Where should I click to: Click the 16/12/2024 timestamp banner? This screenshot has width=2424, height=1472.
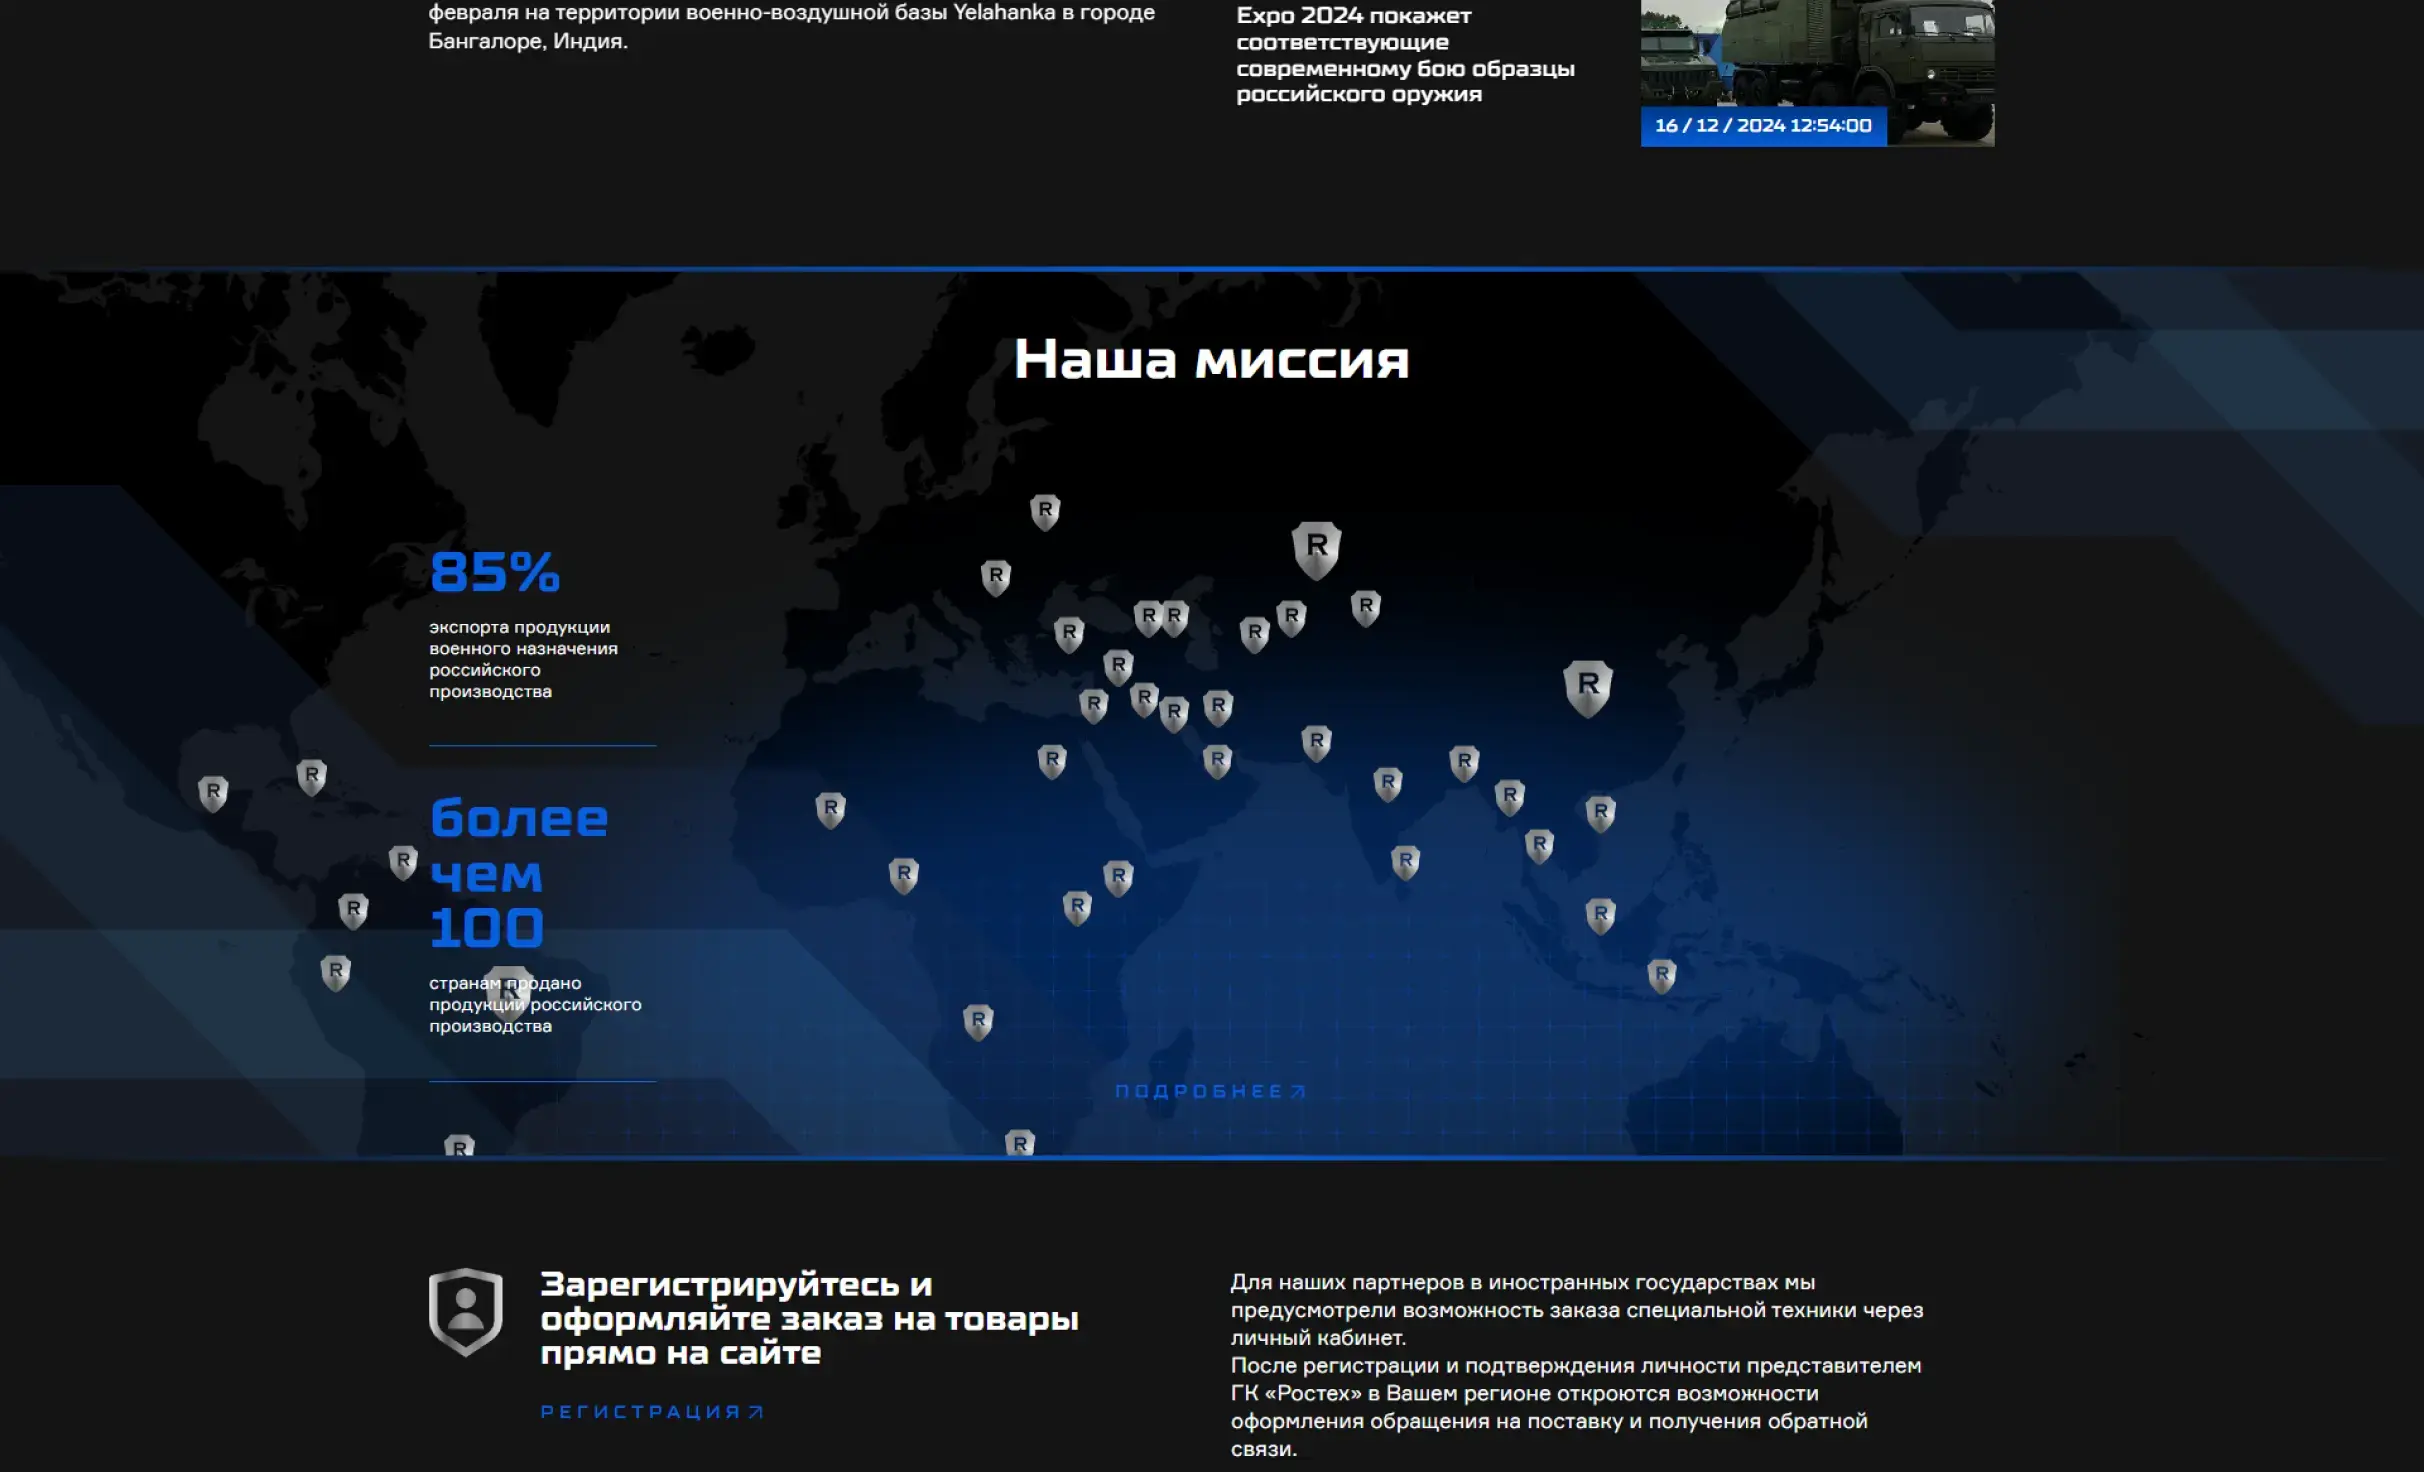[1763, 126]
